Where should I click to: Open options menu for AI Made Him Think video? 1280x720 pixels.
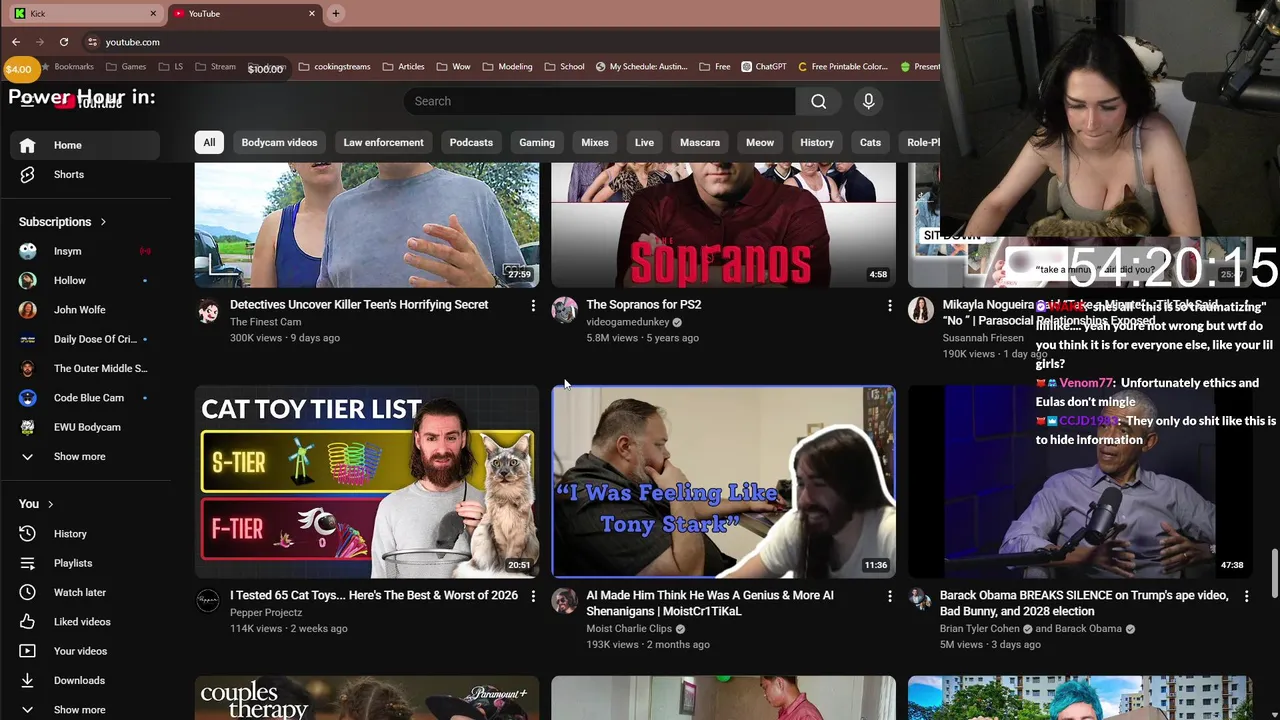[x=889, y=596]
